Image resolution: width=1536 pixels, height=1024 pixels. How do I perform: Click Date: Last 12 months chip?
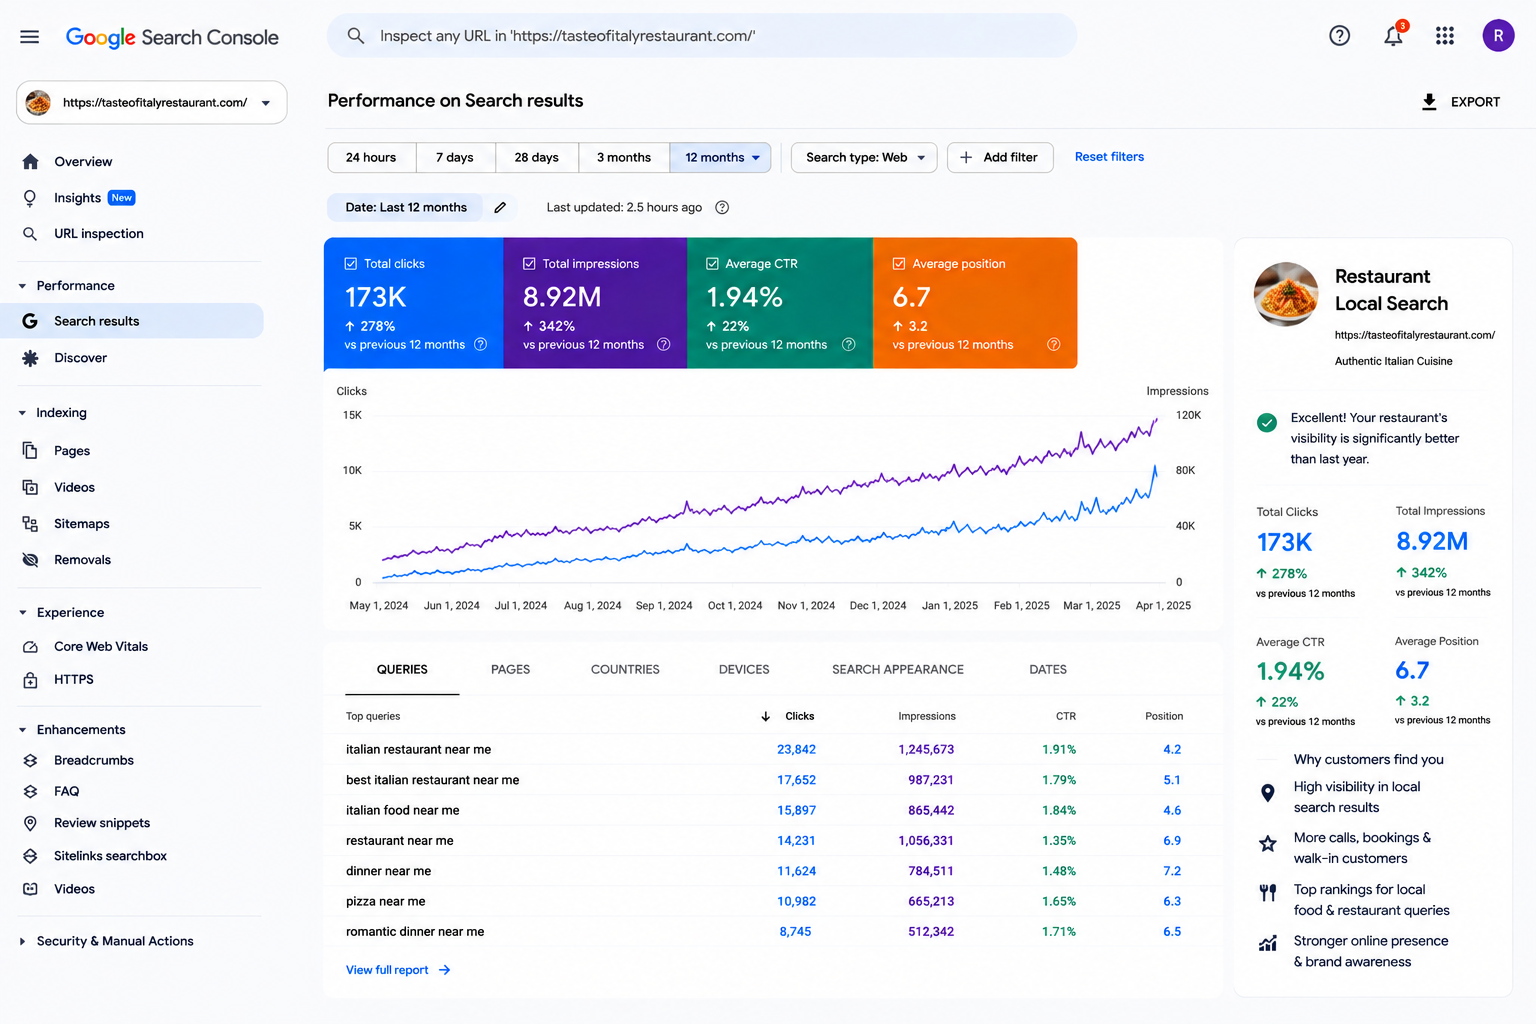pyautogui.click(x=406, y=208)
